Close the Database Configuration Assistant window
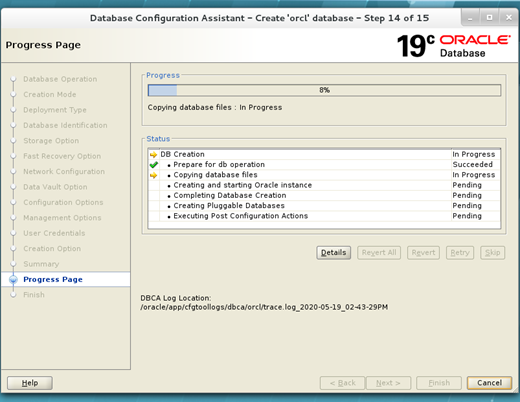This screenshot has height=402, width=520. tap(509, 18)
